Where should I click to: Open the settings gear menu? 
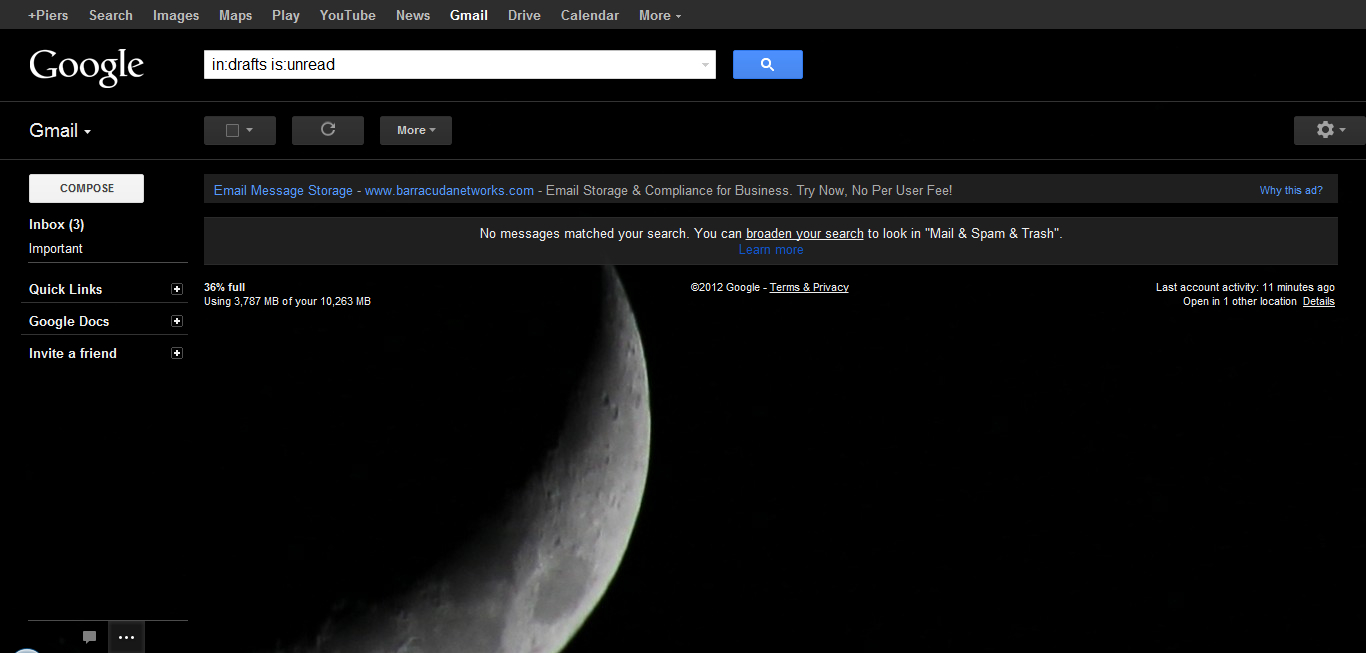[x=1329, y=130]
